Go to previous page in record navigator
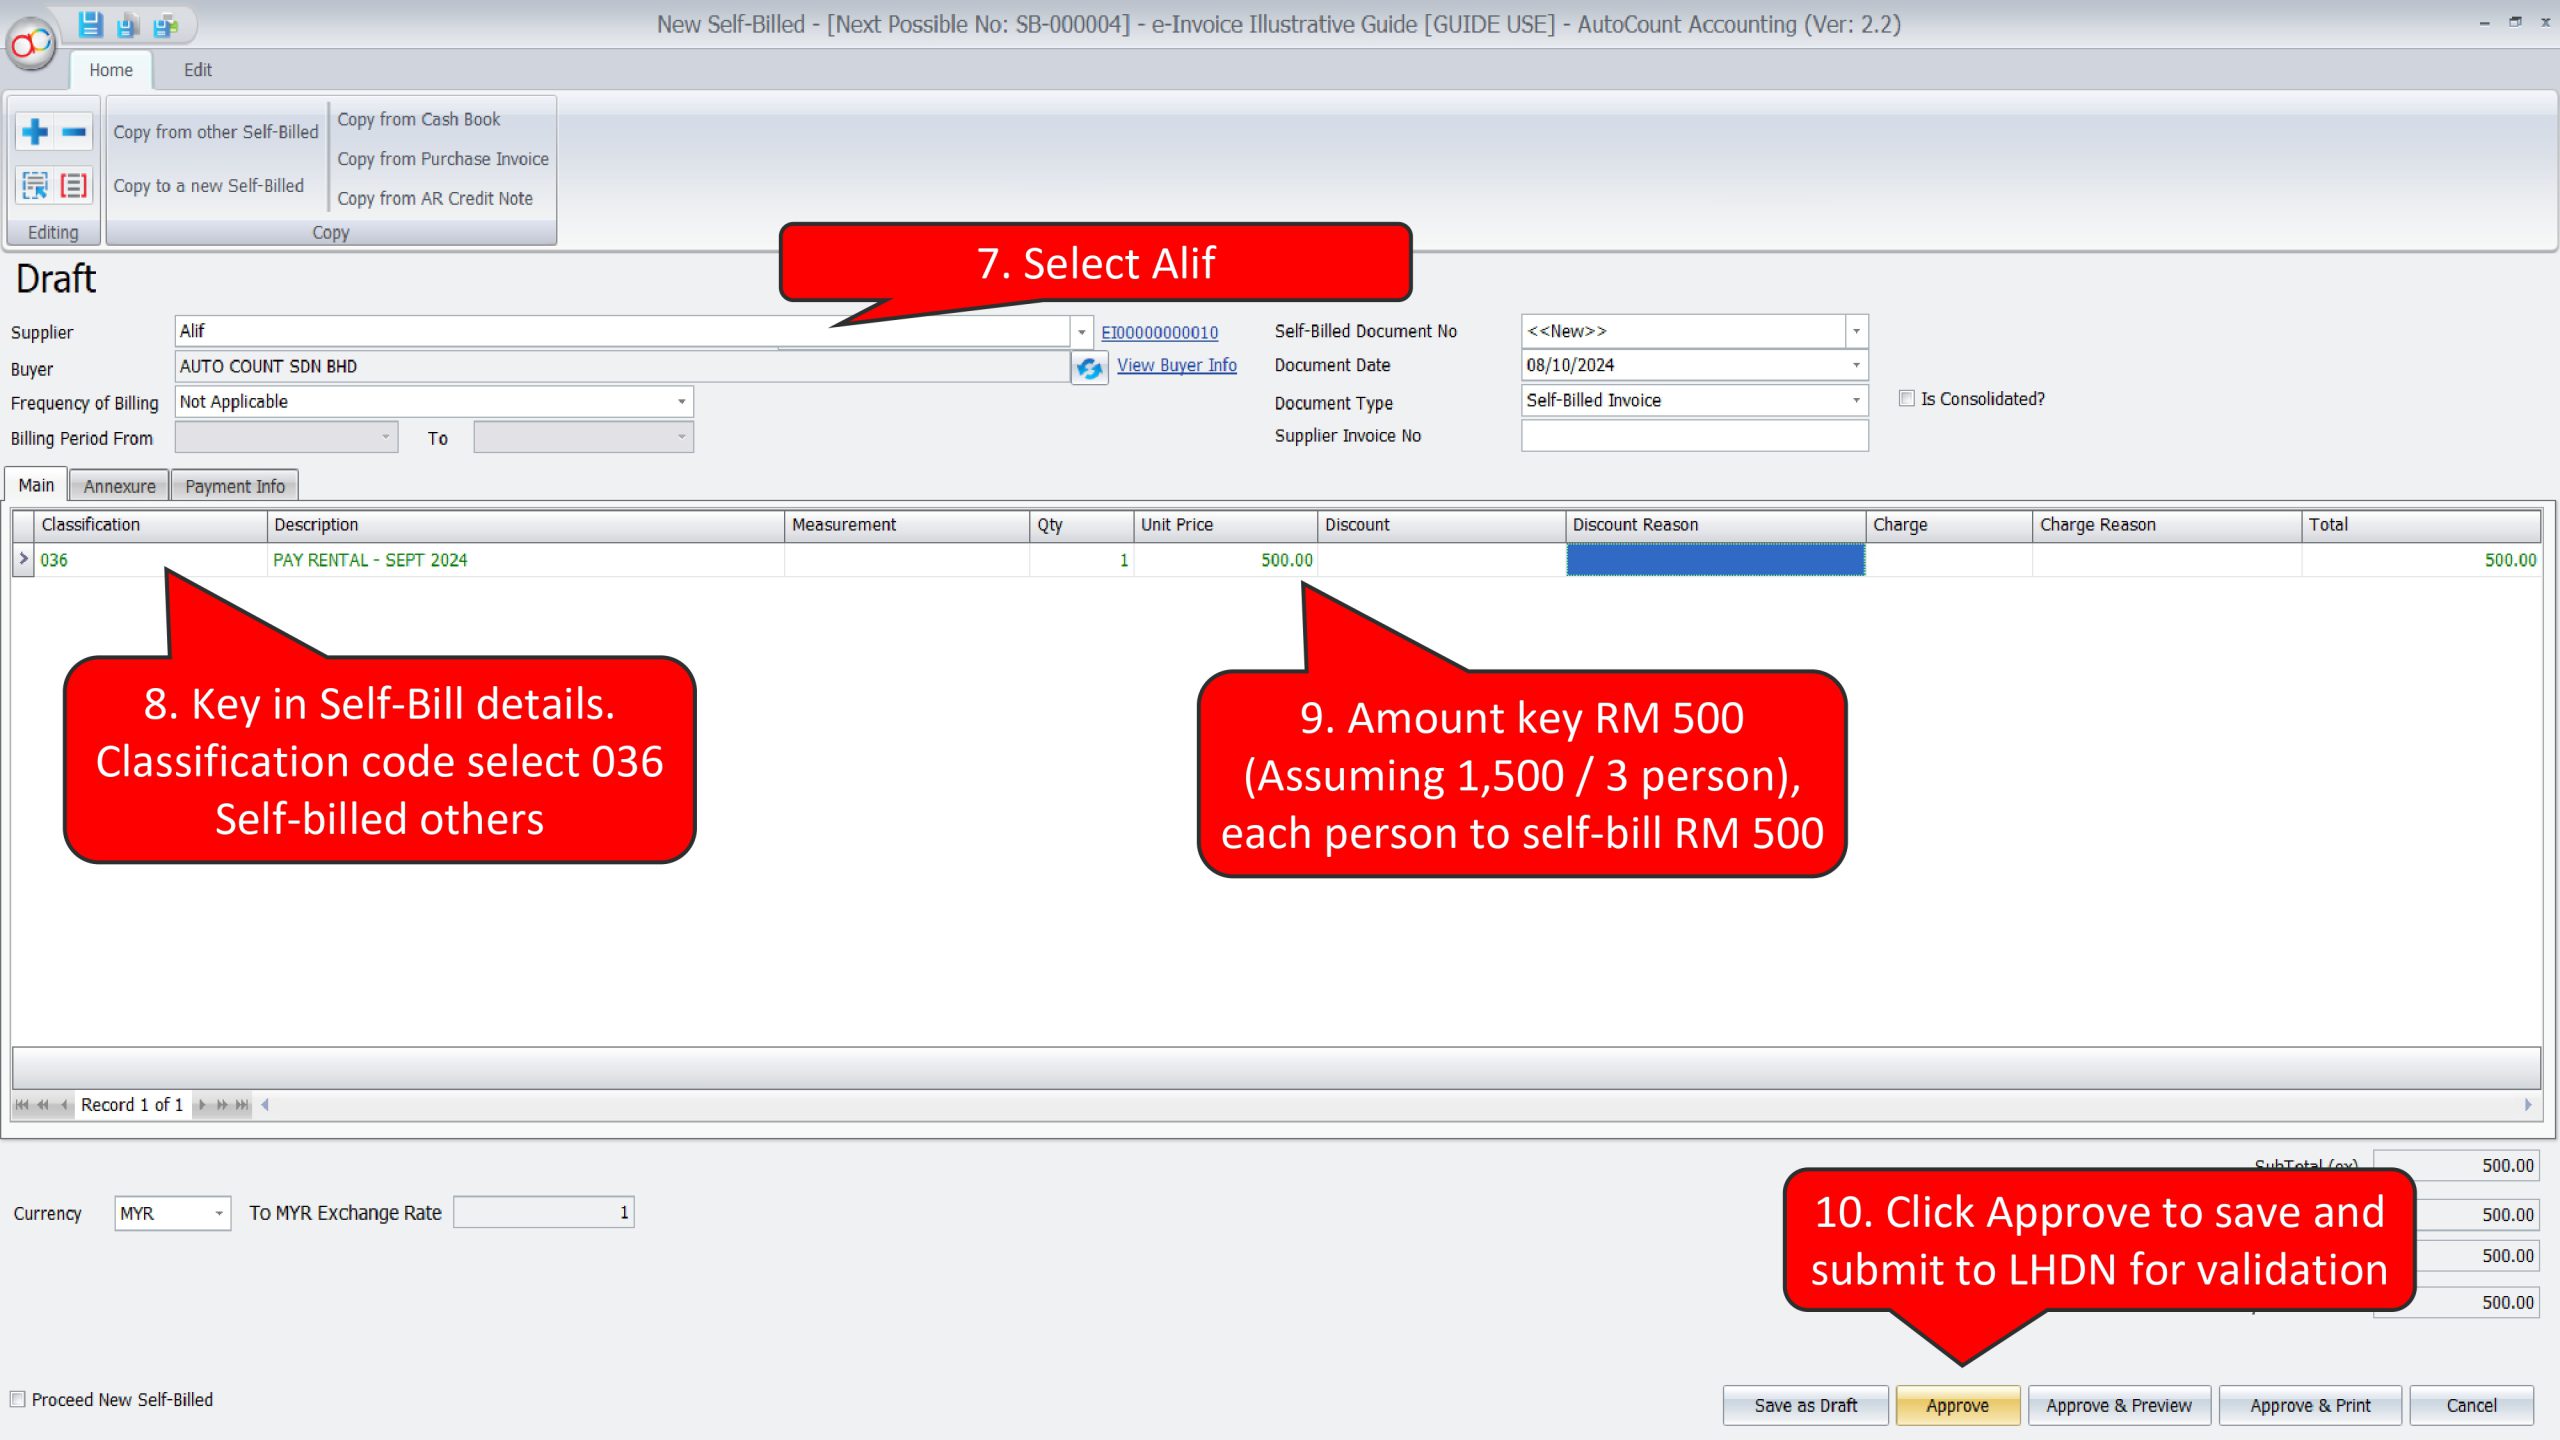Screen dimensions: 2560x1440 pyautogui.click(x=43, y=1104)
